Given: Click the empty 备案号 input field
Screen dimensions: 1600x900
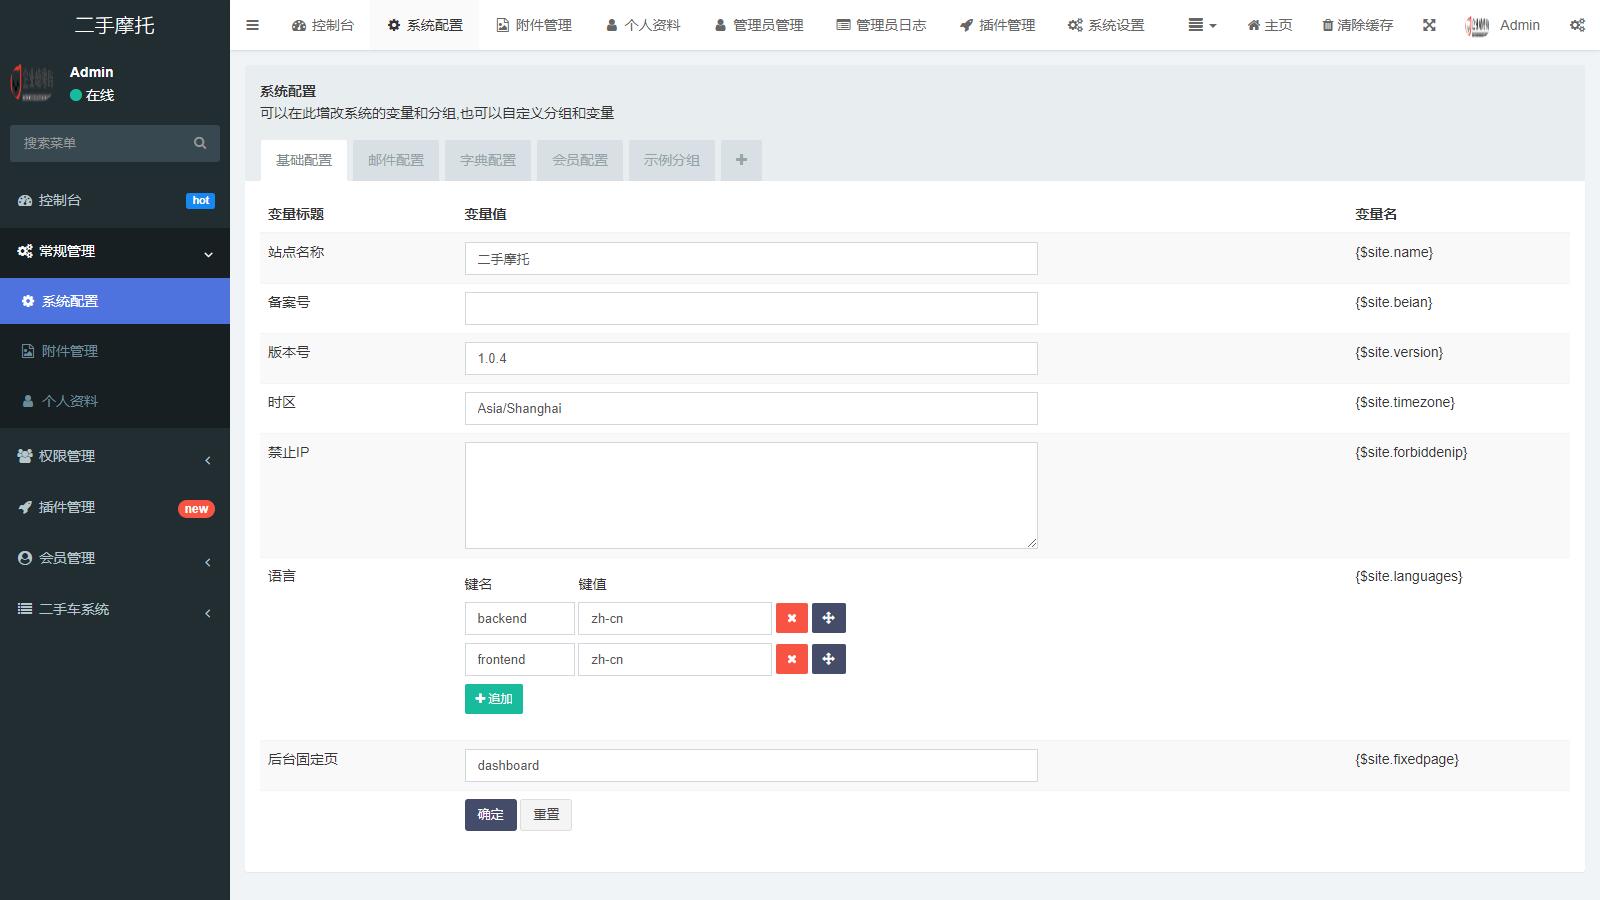Looking at the screenshot, I should point(750,308).
